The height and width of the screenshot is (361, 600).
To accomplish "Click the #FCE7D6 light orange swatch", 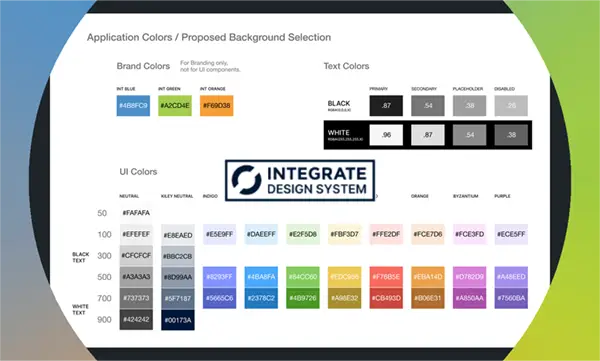I will coord(428,234).
